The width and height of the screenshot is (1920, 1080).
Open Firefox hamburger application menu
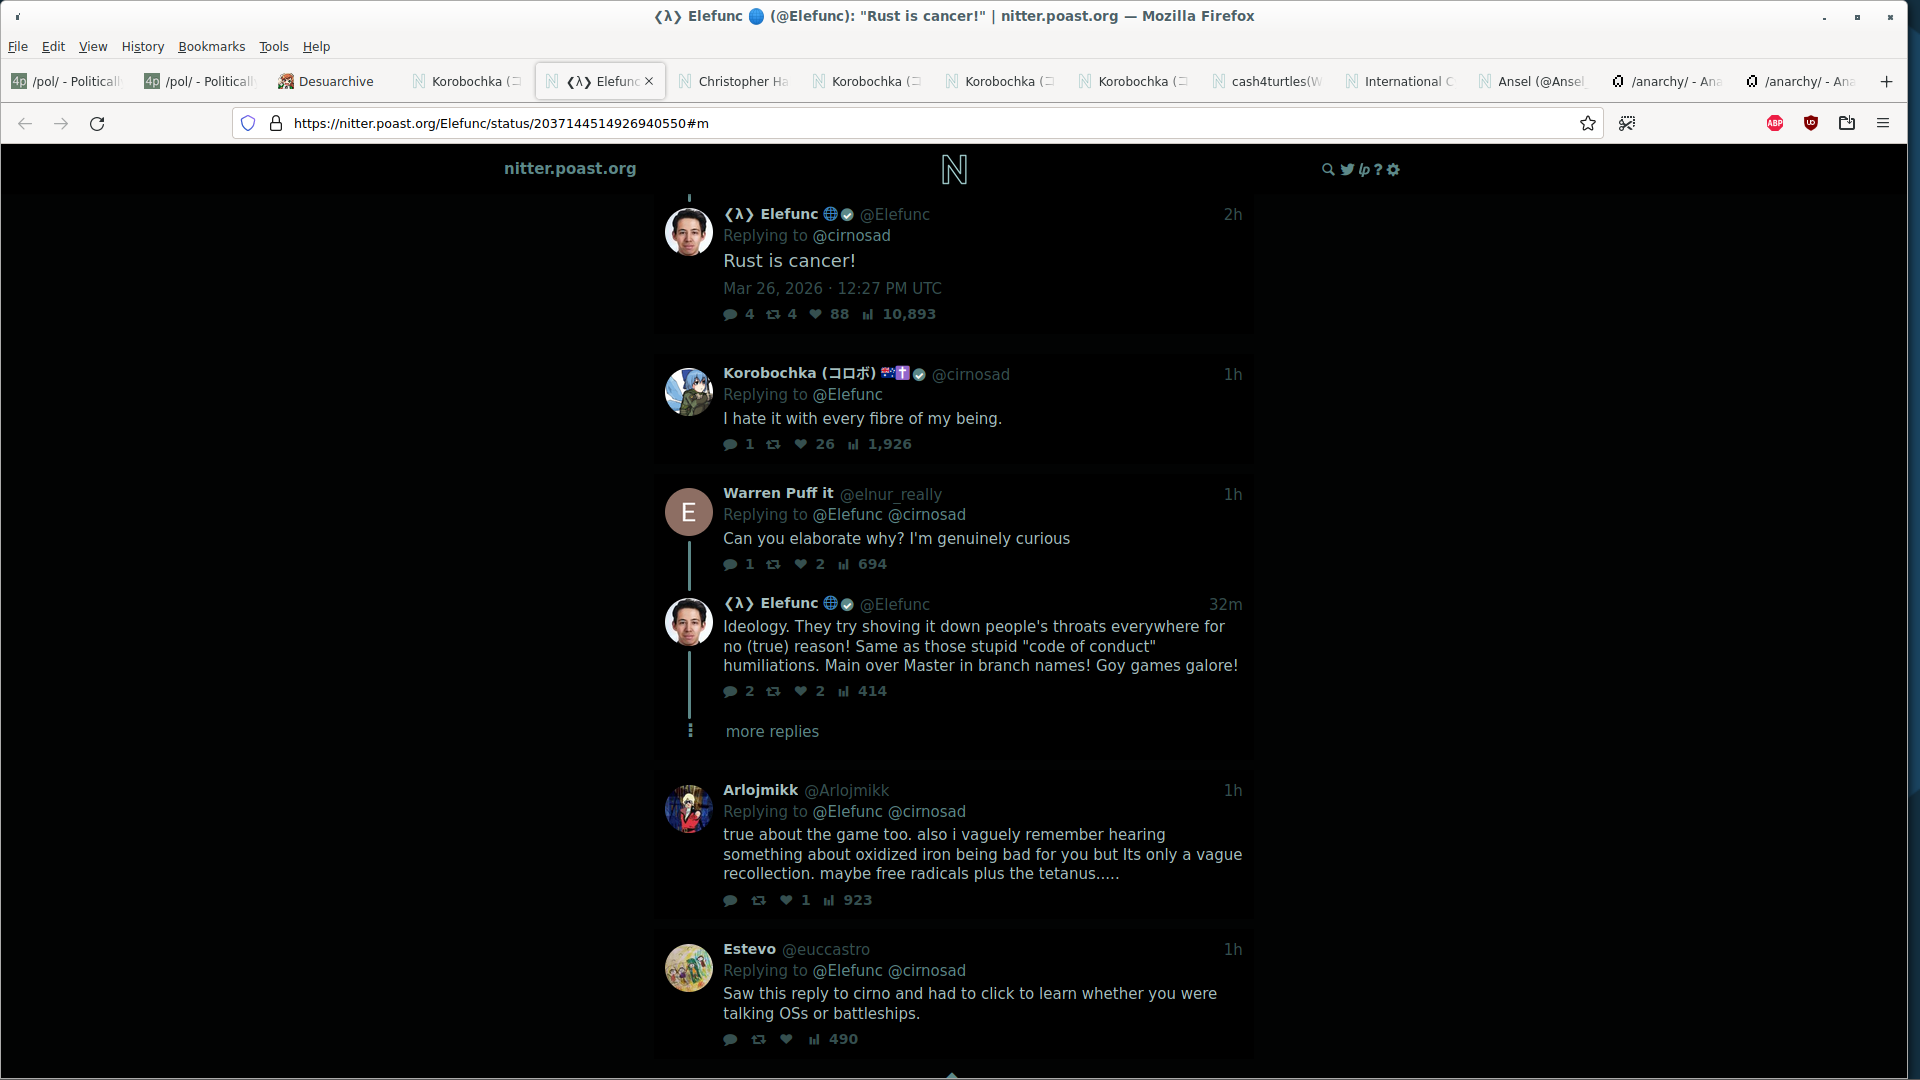tap(1883, 123)
